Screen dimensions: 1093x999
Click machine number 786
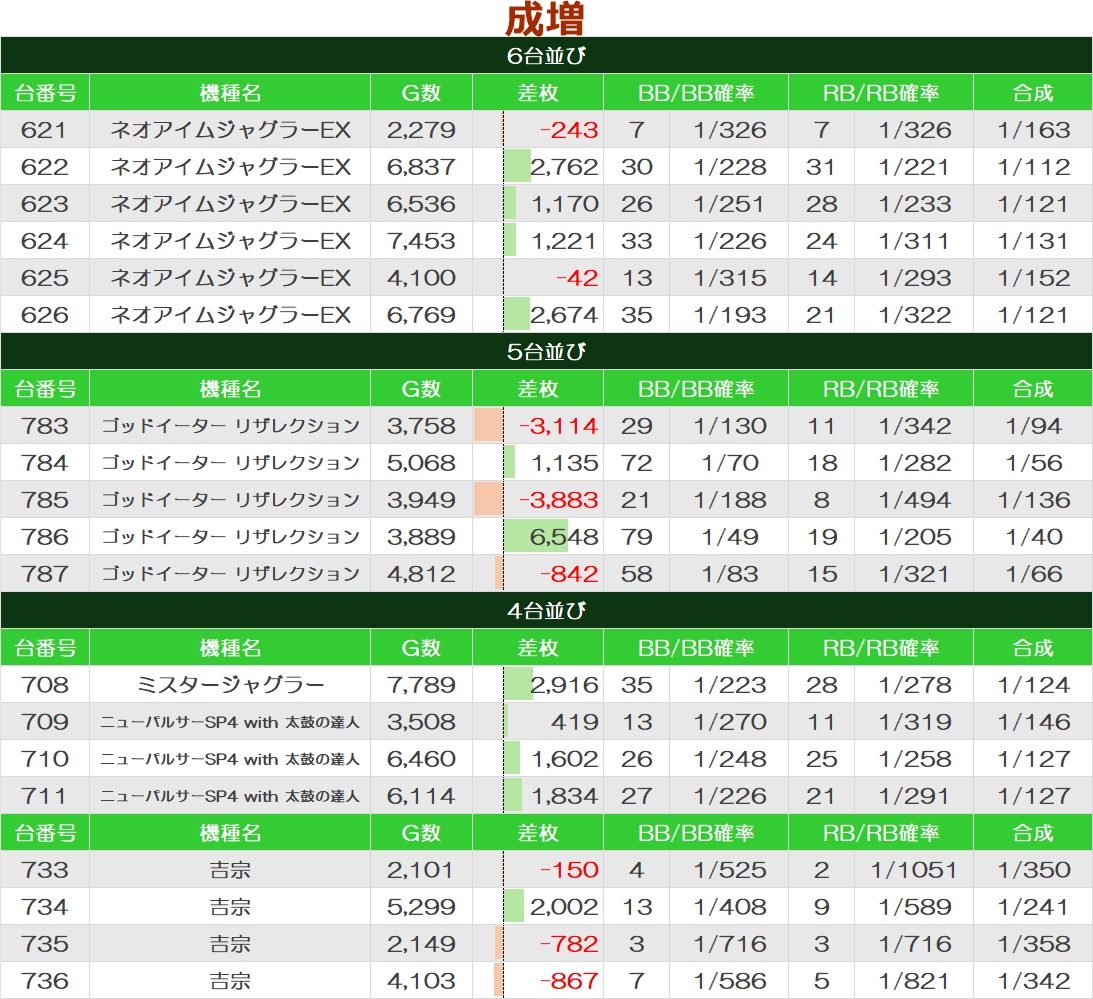click(45, 536)
